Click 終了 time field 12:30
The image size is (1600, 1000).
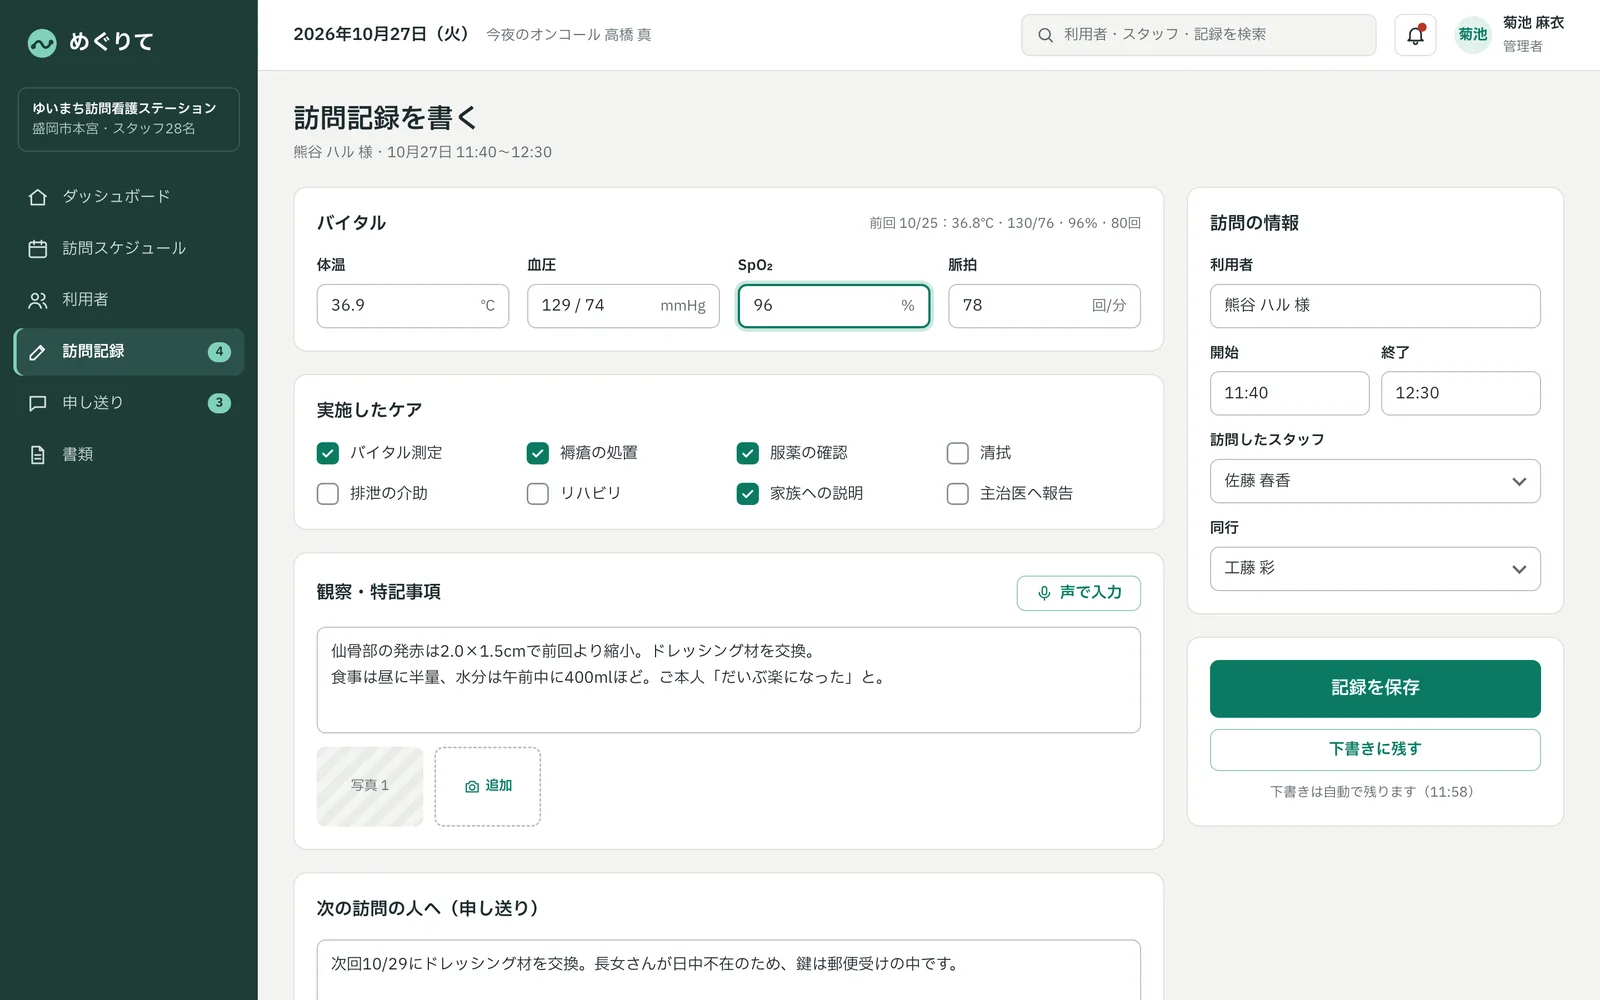(x=1461, y=394)
